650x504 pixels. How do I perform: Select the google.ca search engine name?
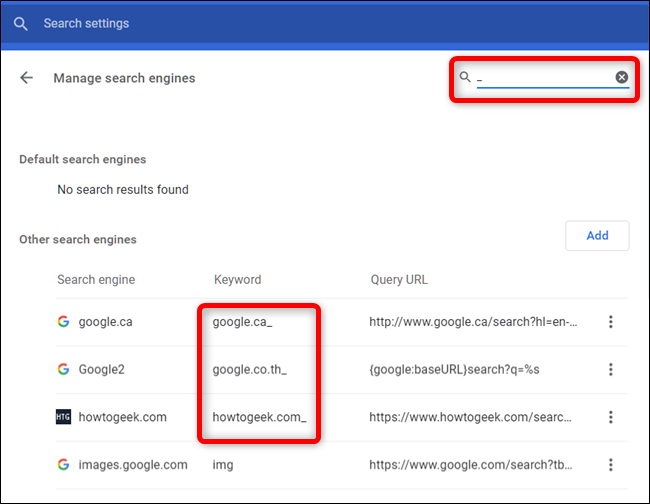click(x=105, y=322)
